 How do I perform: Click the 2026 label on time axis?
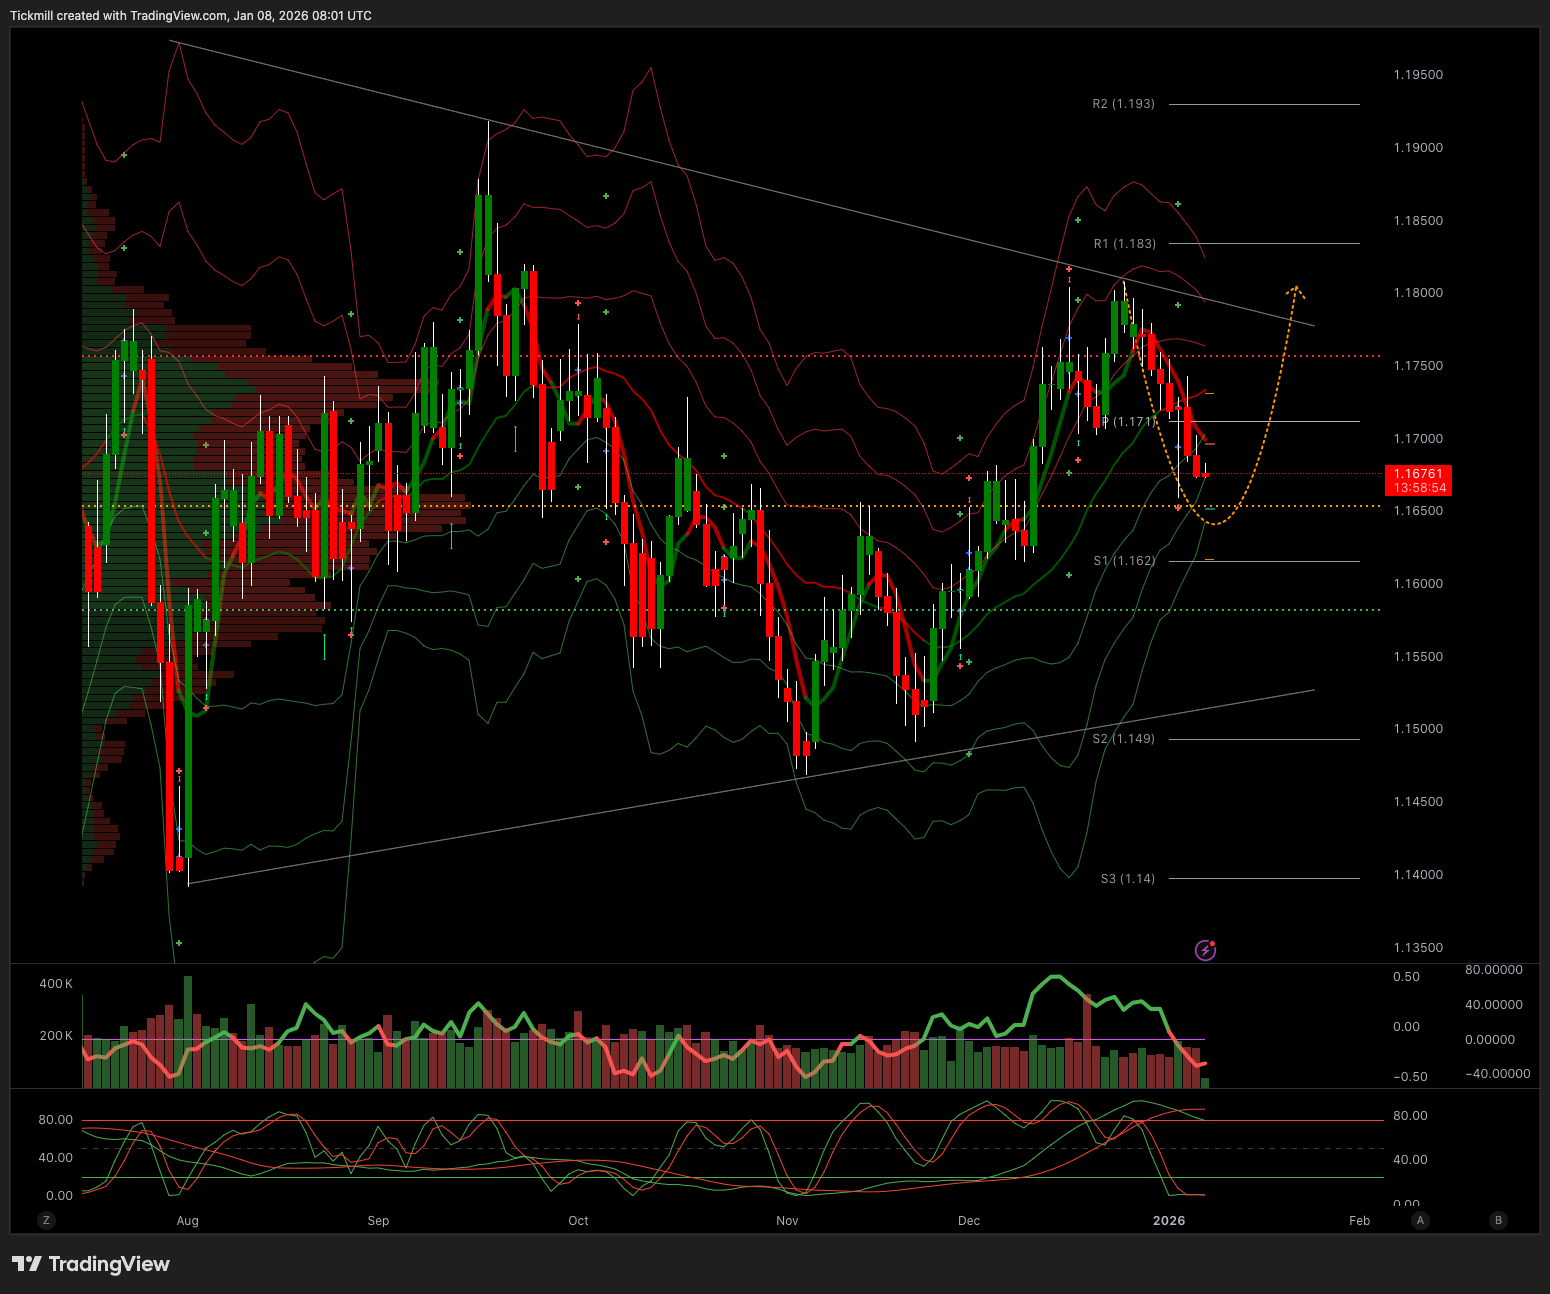pos(1168,1221)
